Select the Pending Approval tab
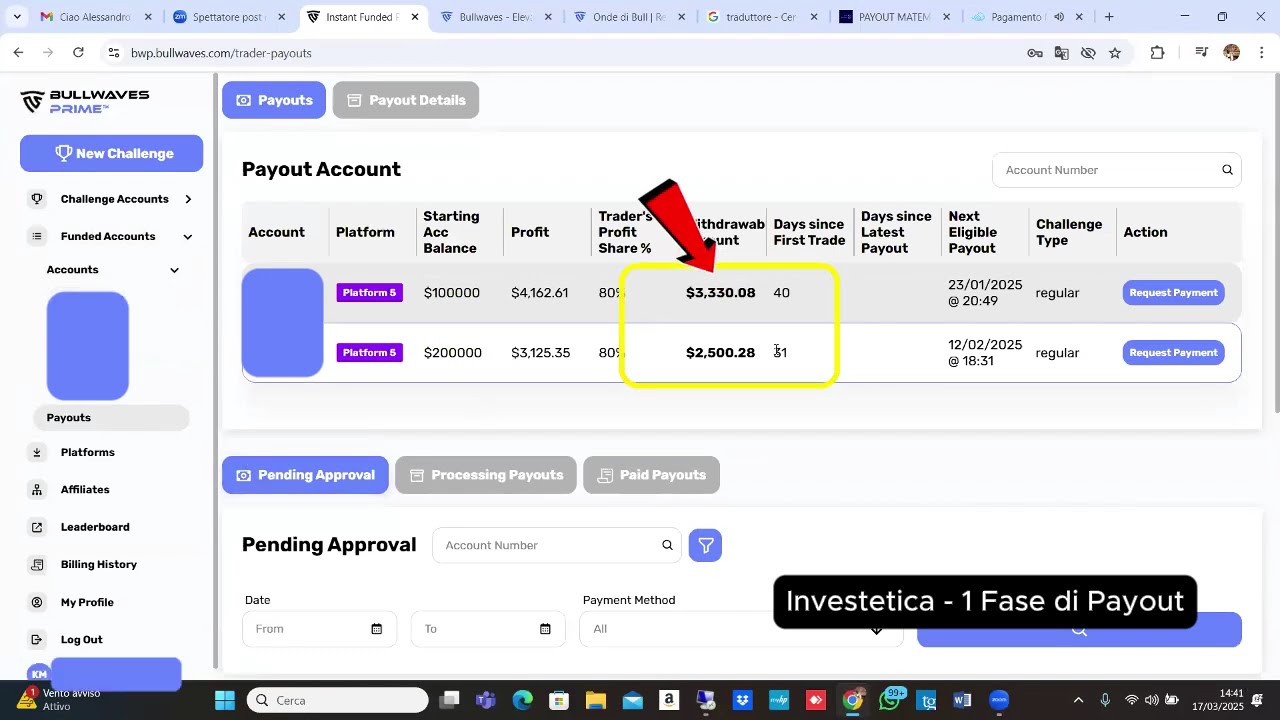The image size is (1280, 720). coord(305,475)
